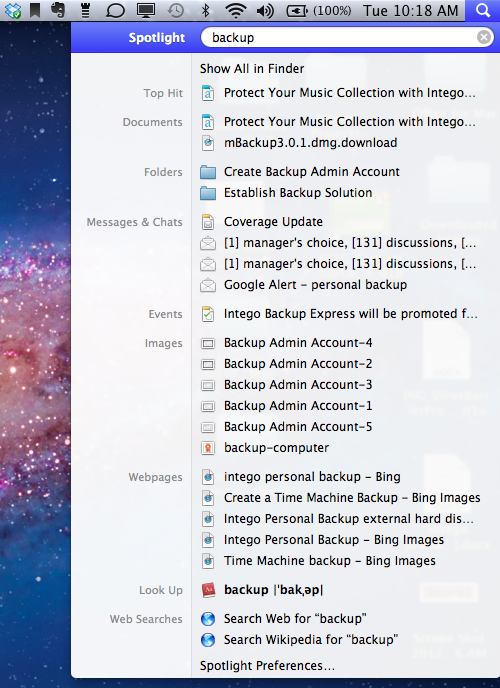
Task: Clear the search field with X button
Action: click(x=484, y=37)
